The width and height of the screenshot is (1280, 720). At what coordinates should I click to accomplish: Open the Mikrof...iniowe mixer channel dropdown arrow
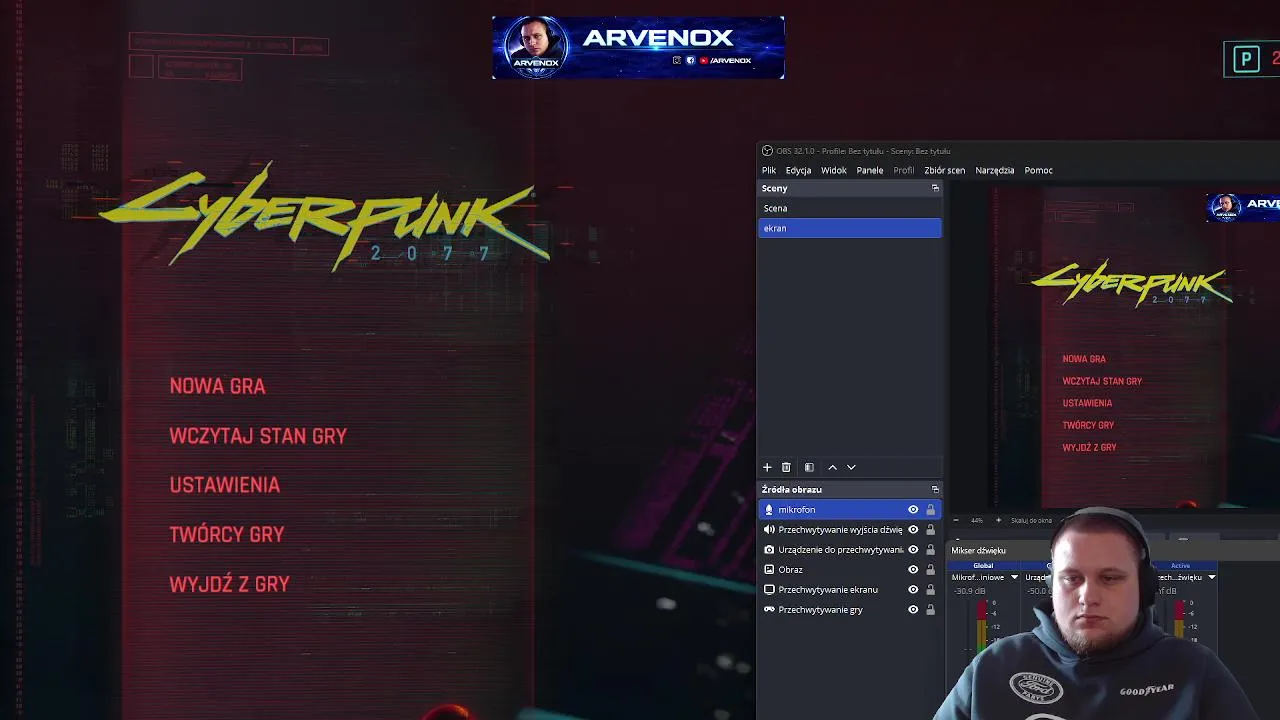pos(1014,577)
